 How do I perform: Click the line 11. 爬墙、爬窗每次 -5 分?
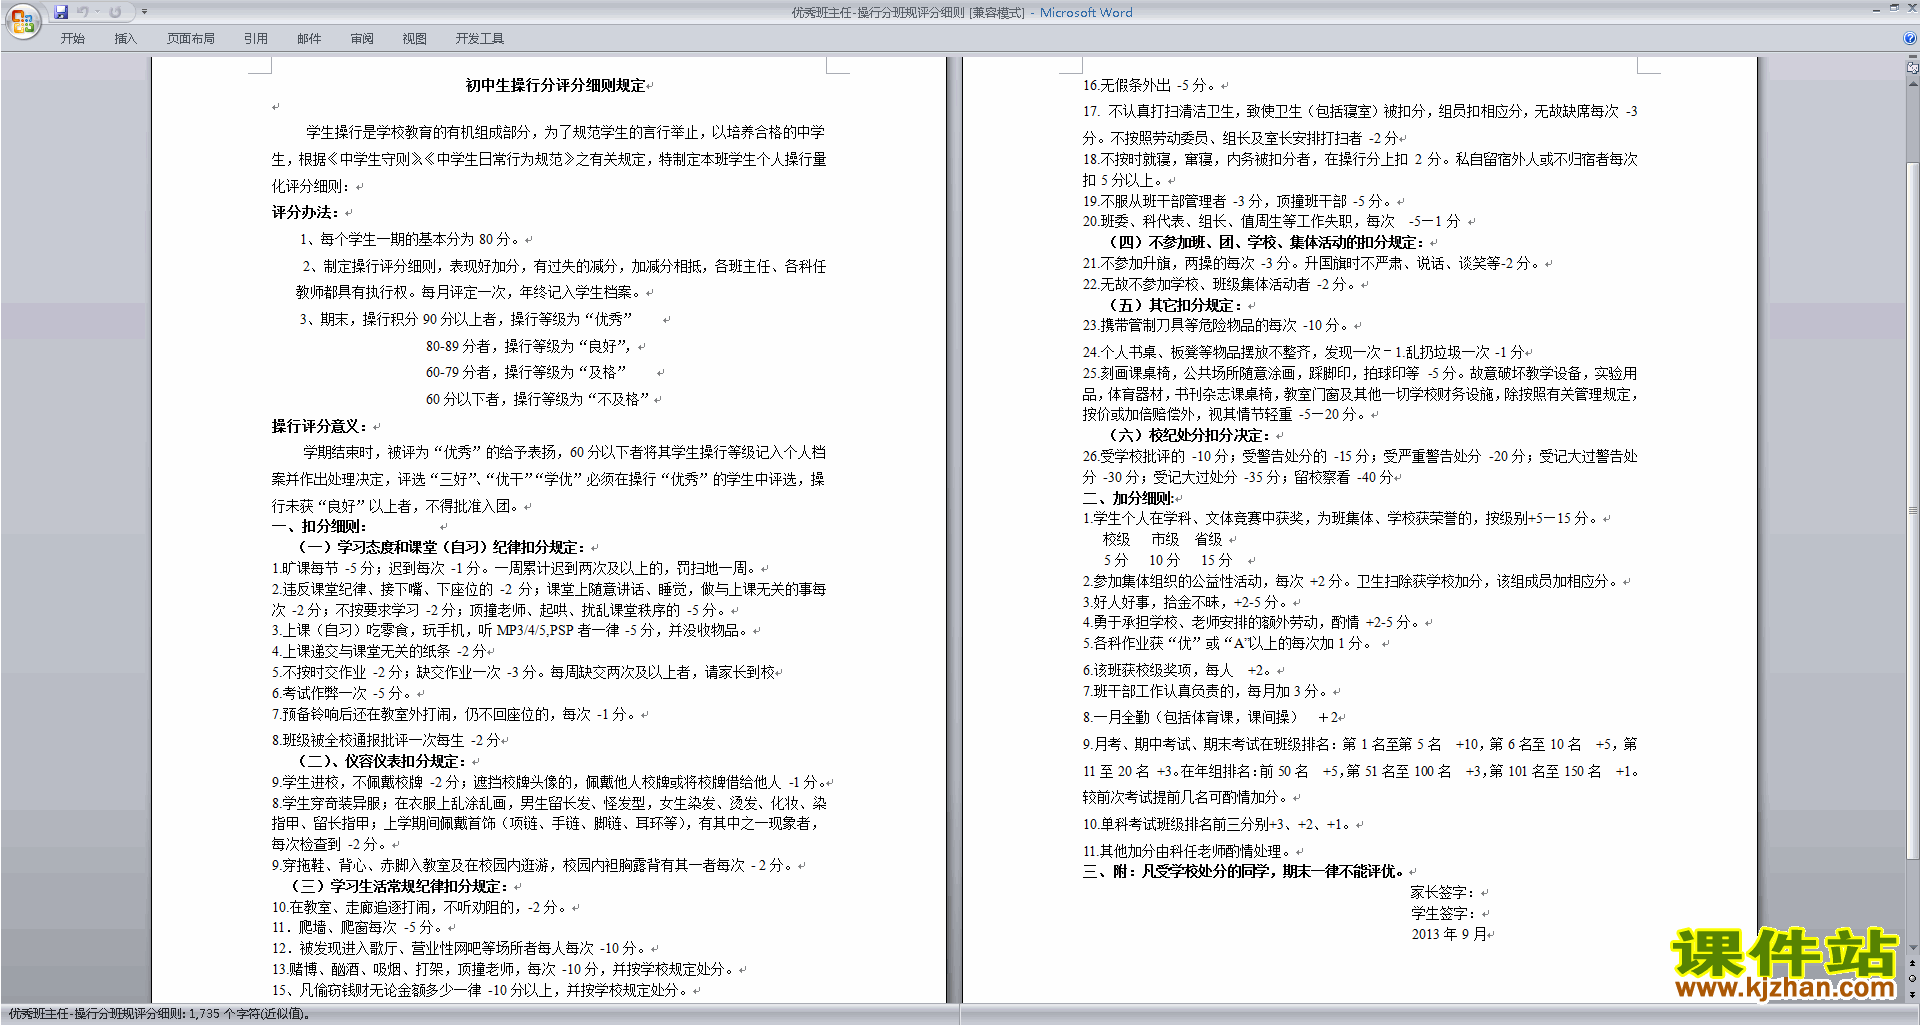(358, 928)
